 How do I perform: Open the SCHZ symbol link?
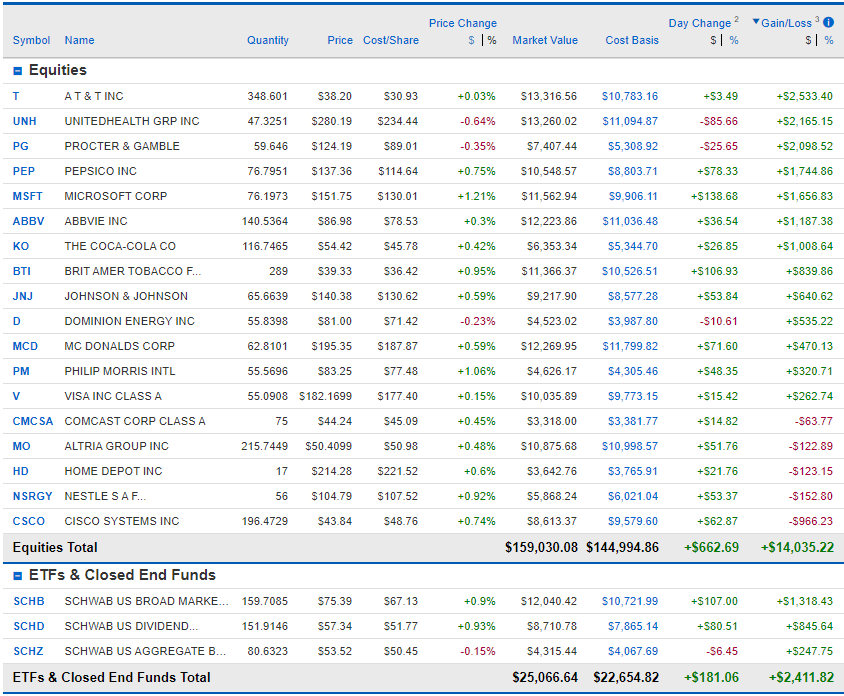tap(28, 652)
